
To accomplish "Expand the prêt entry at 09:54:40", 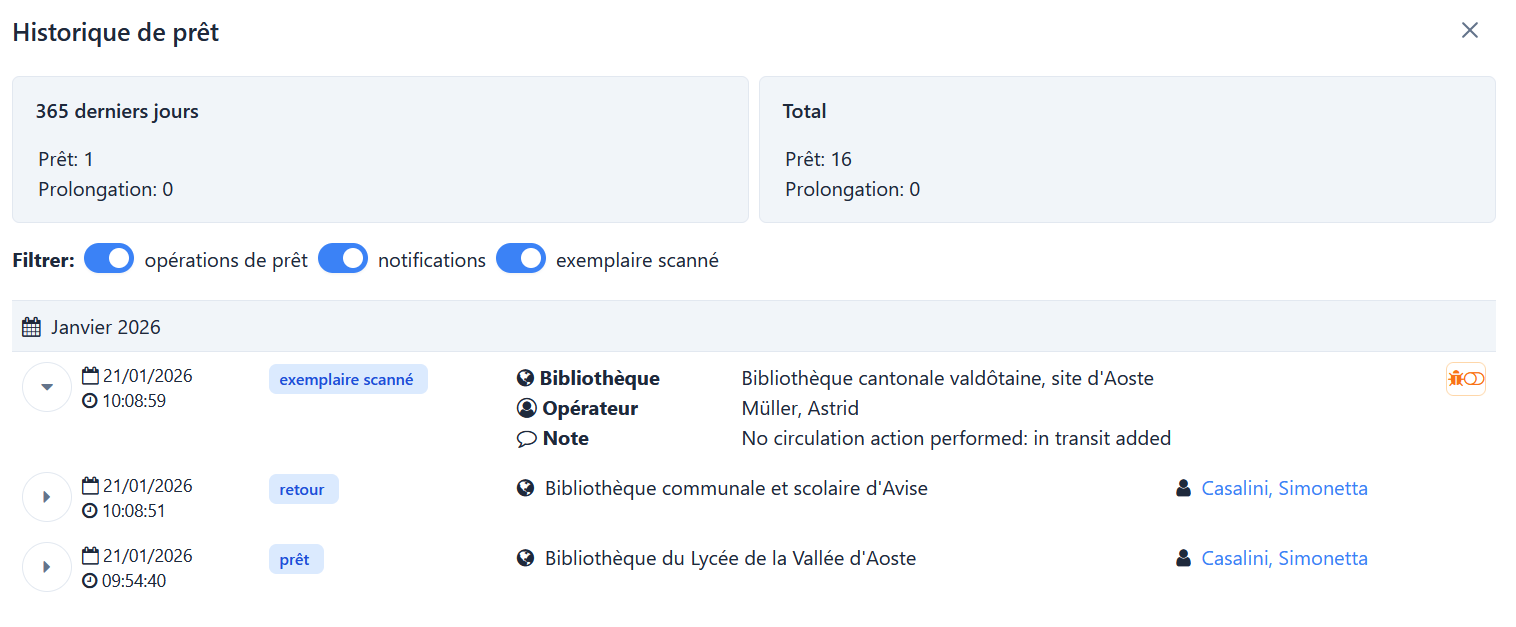I will point(47,567).
